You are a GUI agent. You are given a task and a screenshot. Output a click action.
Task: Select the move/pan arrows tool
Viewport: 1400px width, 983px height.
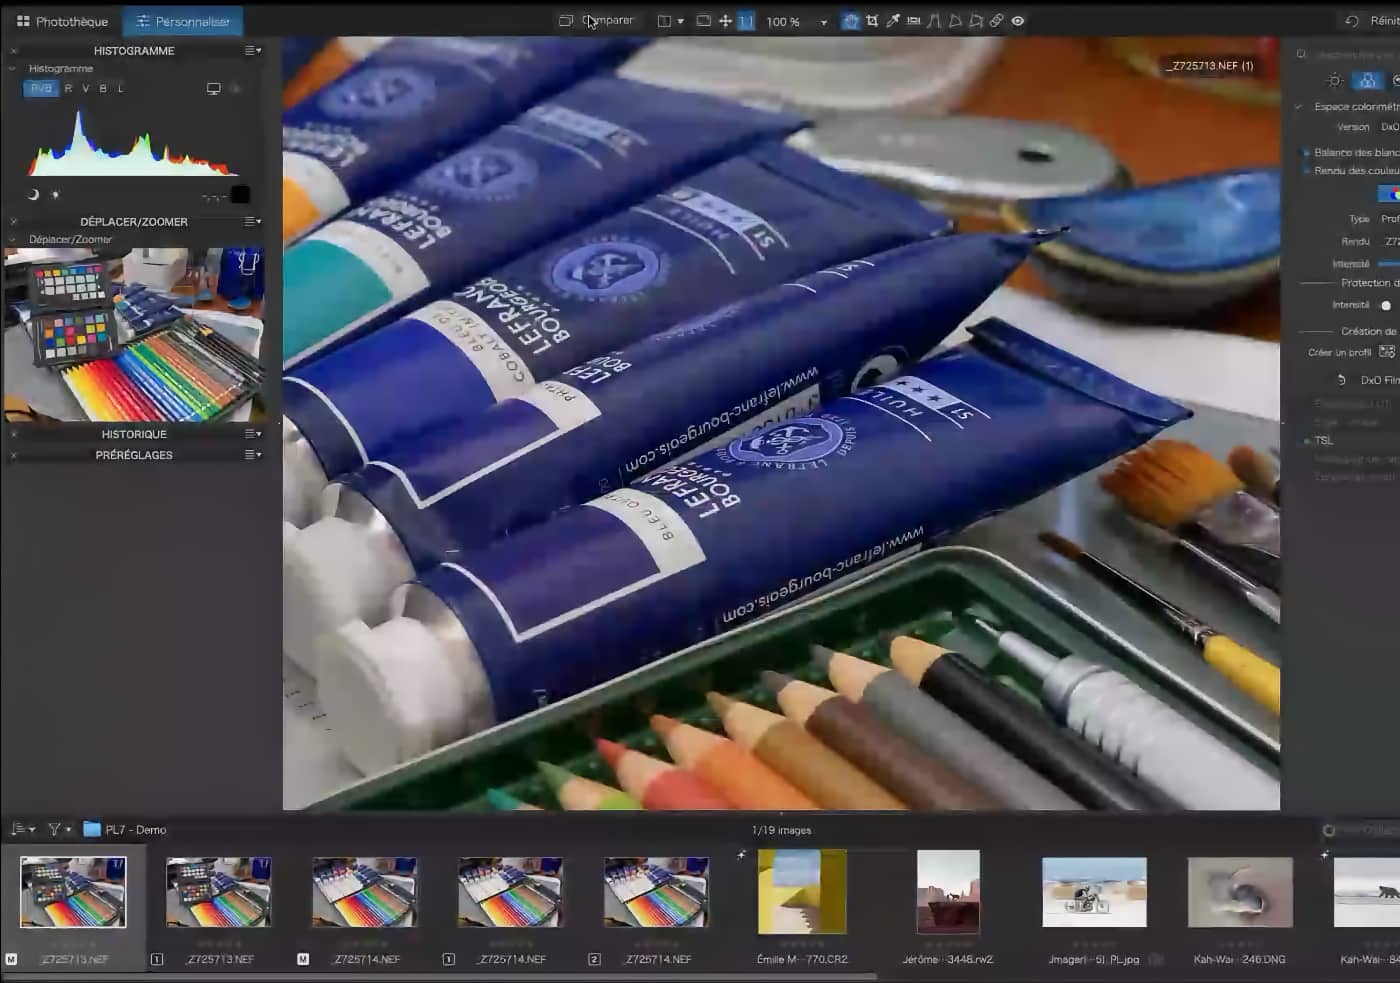725,21
